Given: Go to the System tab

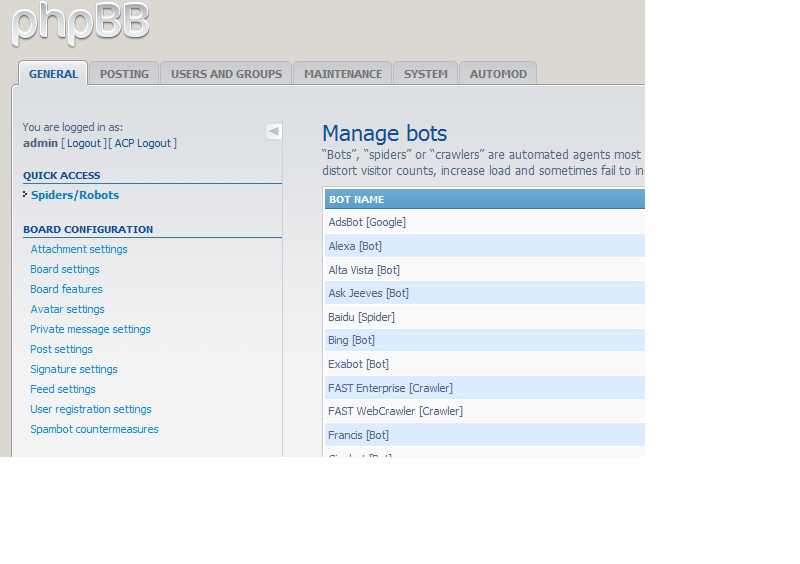Looking at the screenshot, I should click(x=426, y=74).
